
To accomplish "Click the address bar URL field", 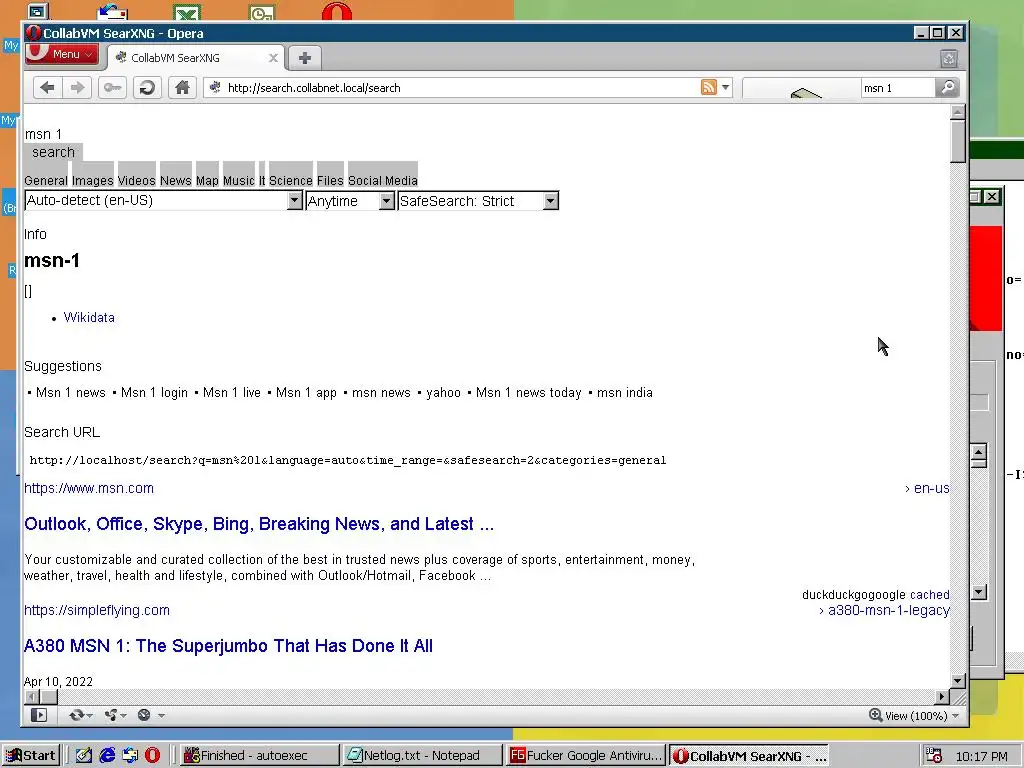I will 457,88.
